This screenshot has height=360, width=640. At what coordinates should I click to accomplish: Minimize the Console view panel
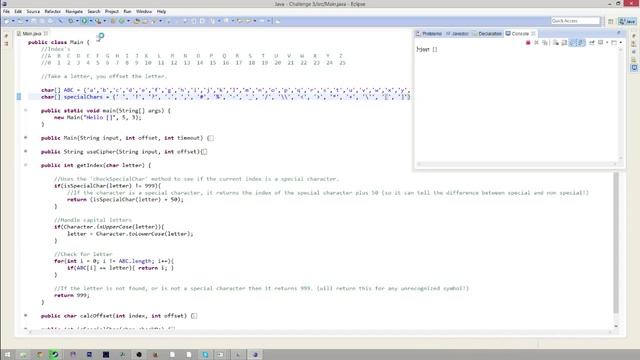(619, 33)
